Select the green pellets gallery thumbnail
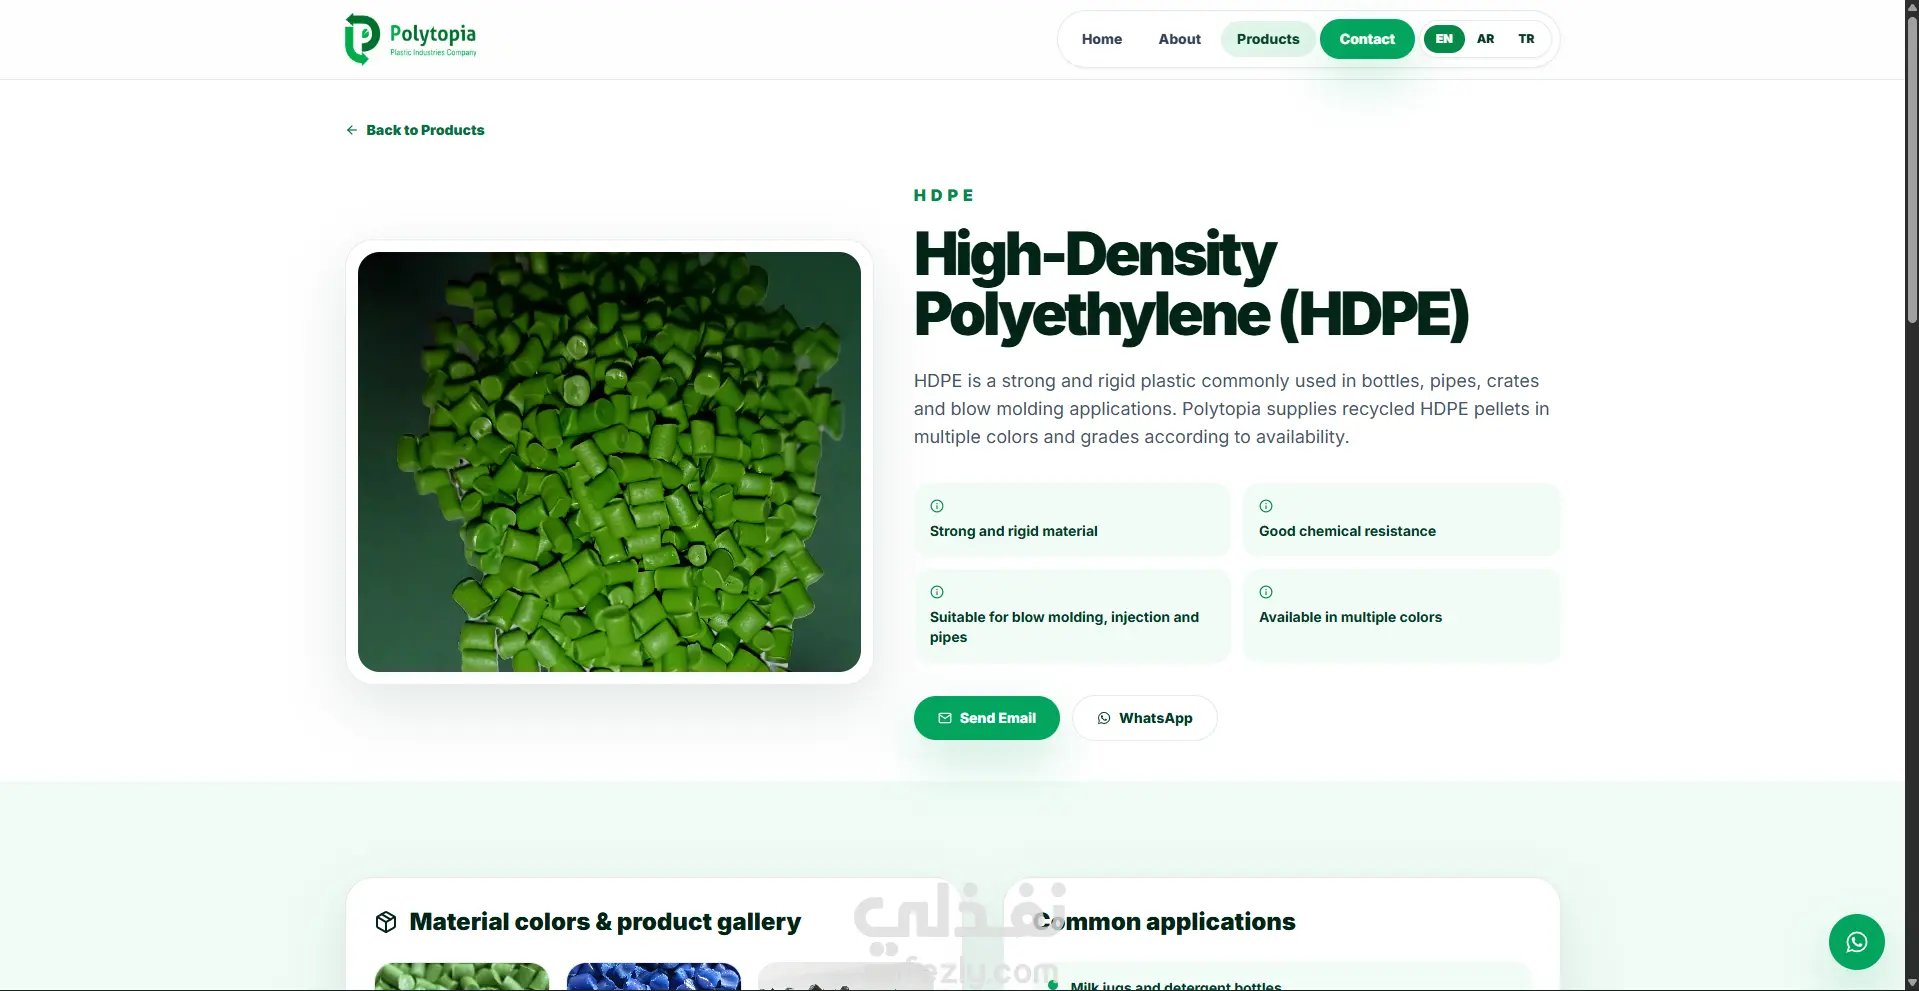 point(462,976)
